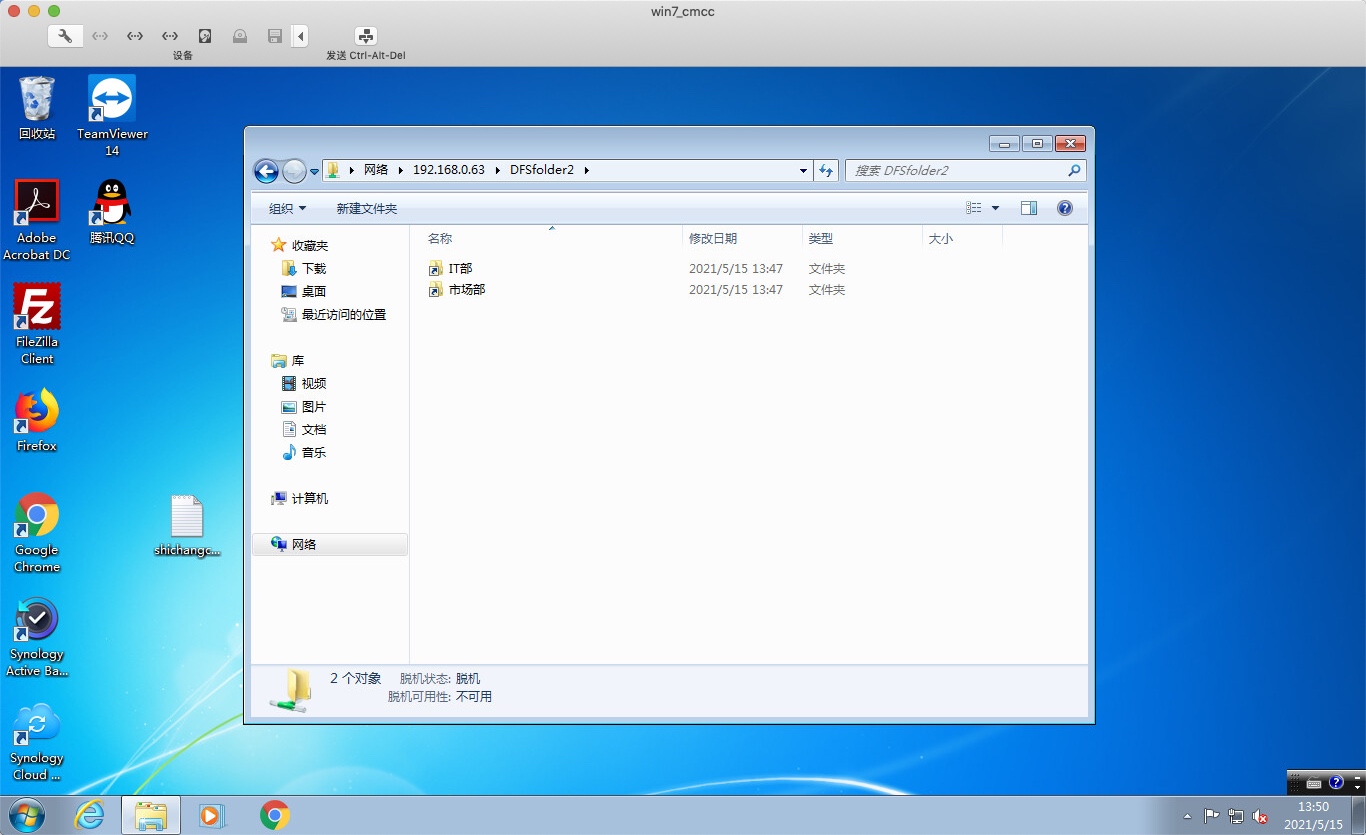Image resolution: width=1366 pixels, height=835 pixels.
Task: Select the shichangc... text file on desktop
Action: [187, 525]
